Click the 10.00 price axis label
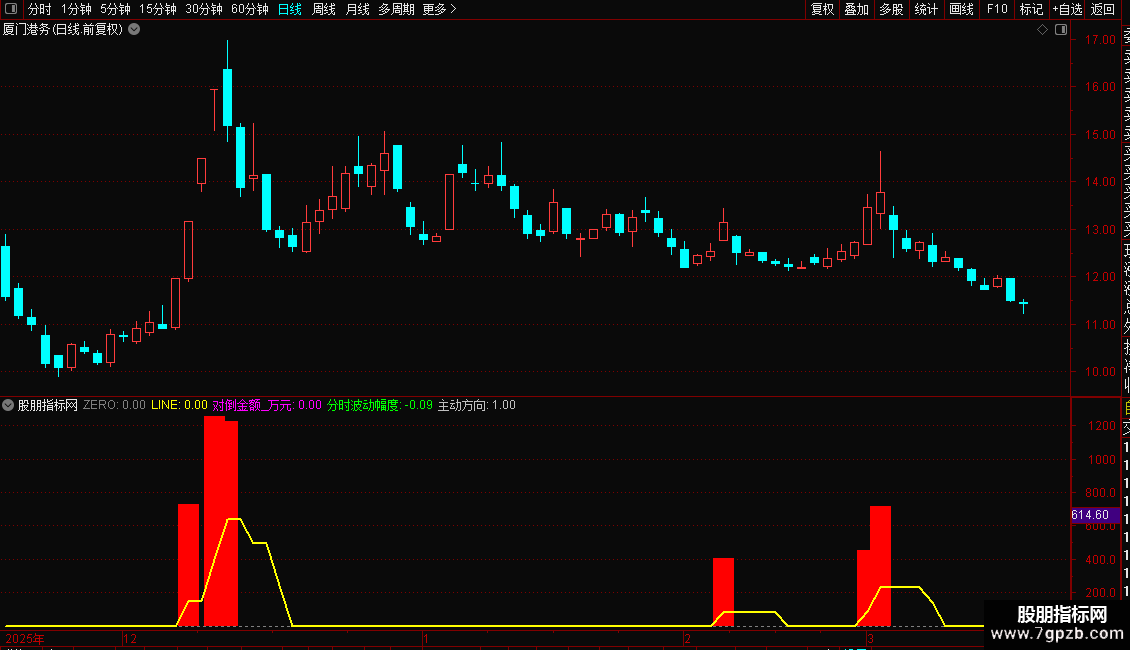This screenshot has height=650, width=1130. click(1100, 372)
